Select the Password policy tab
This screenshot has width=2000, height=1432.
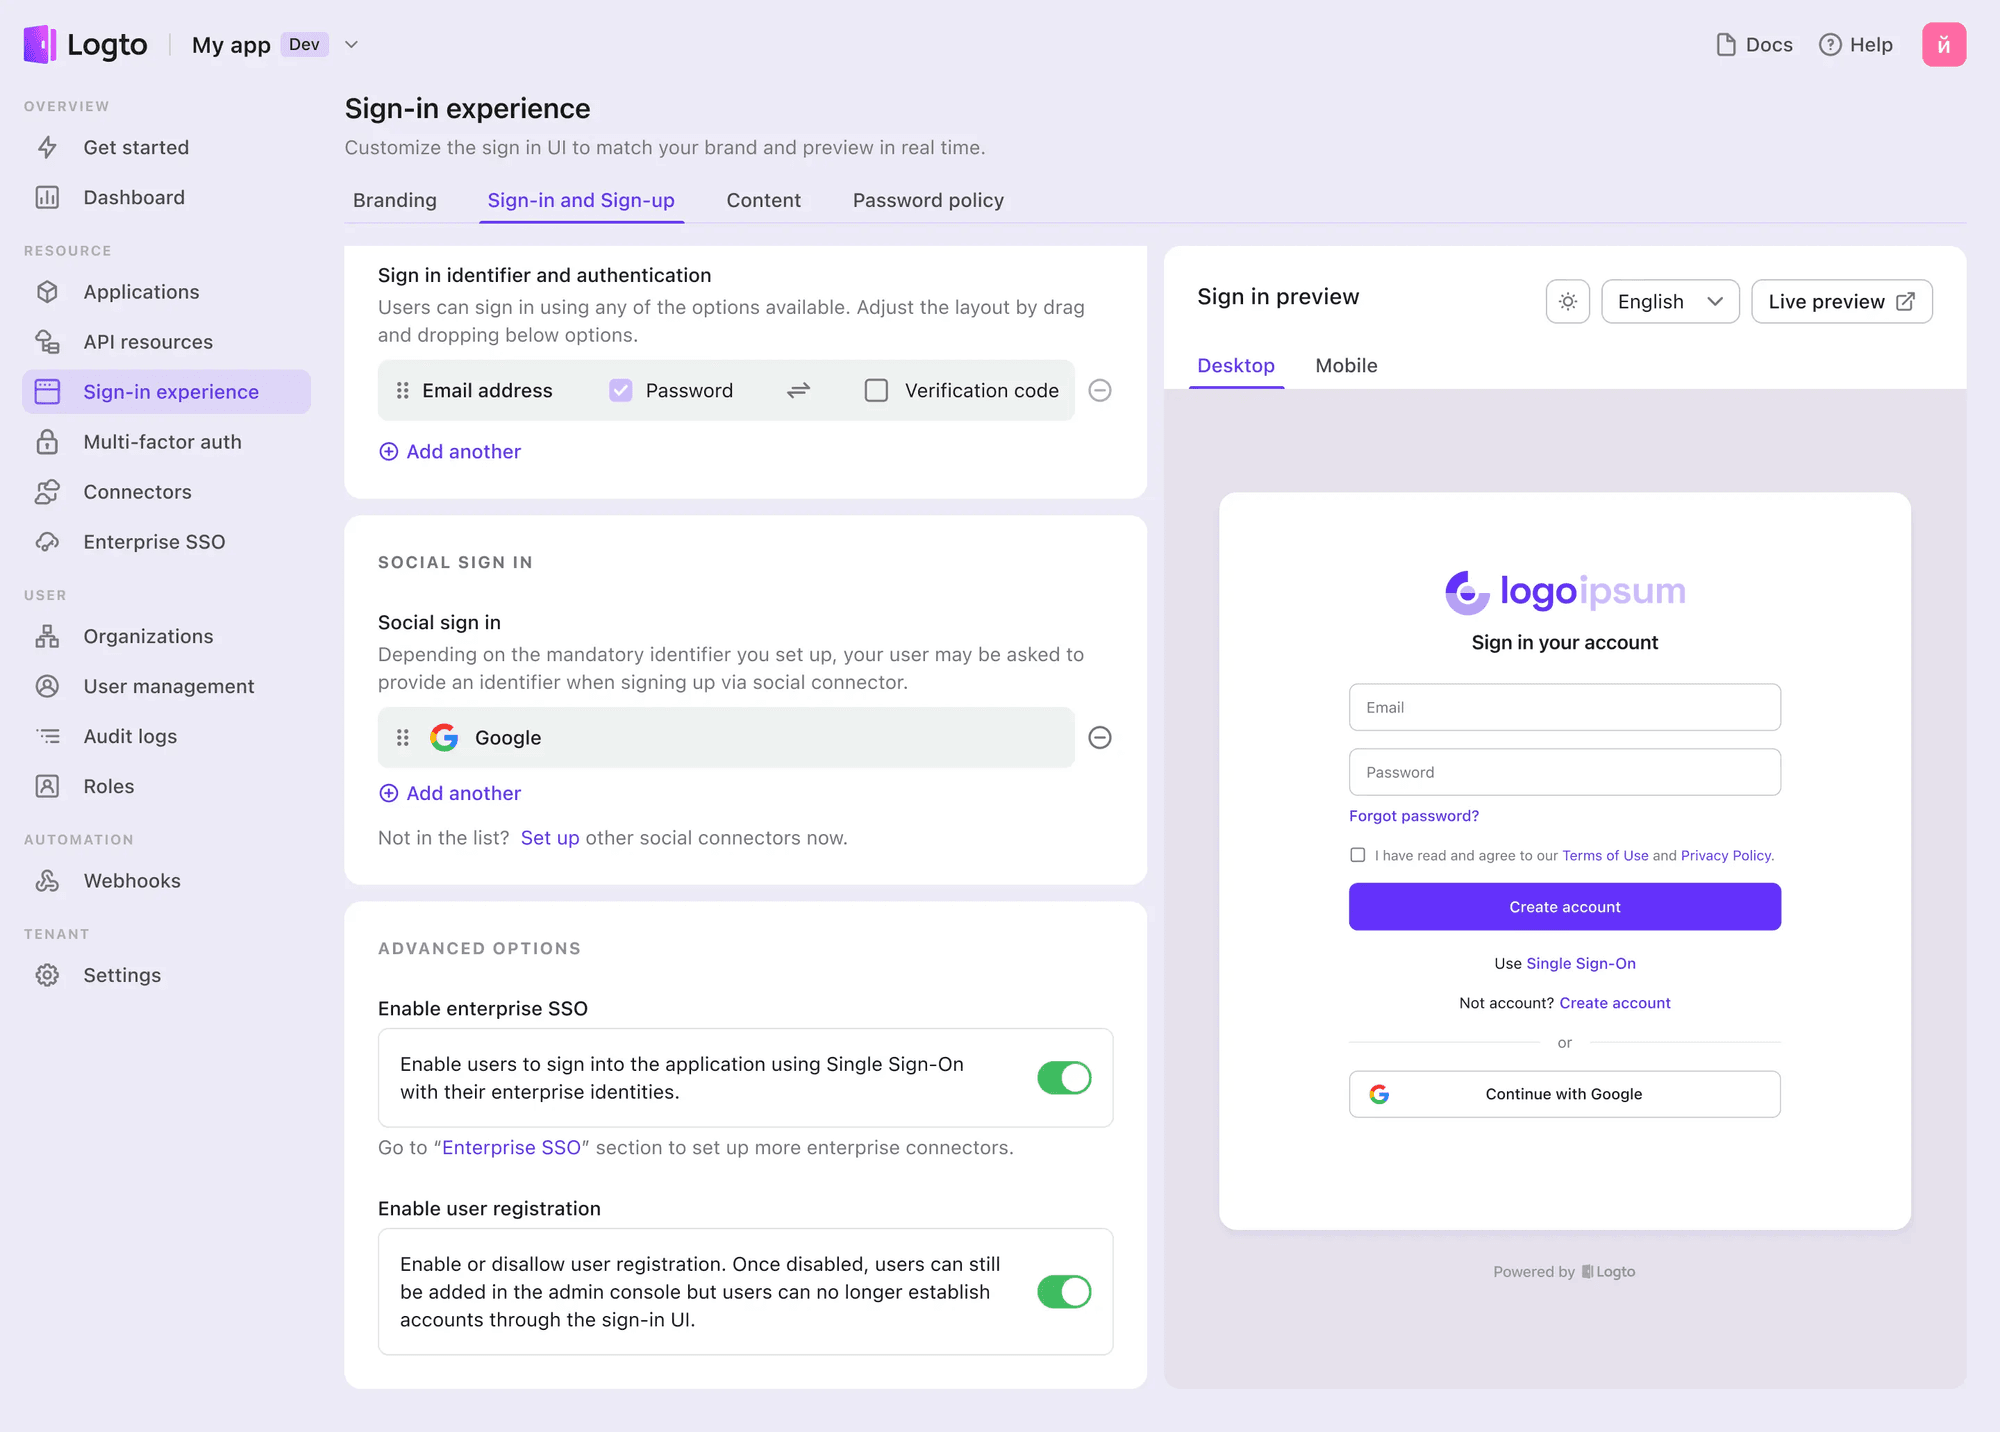click(928, 198)
